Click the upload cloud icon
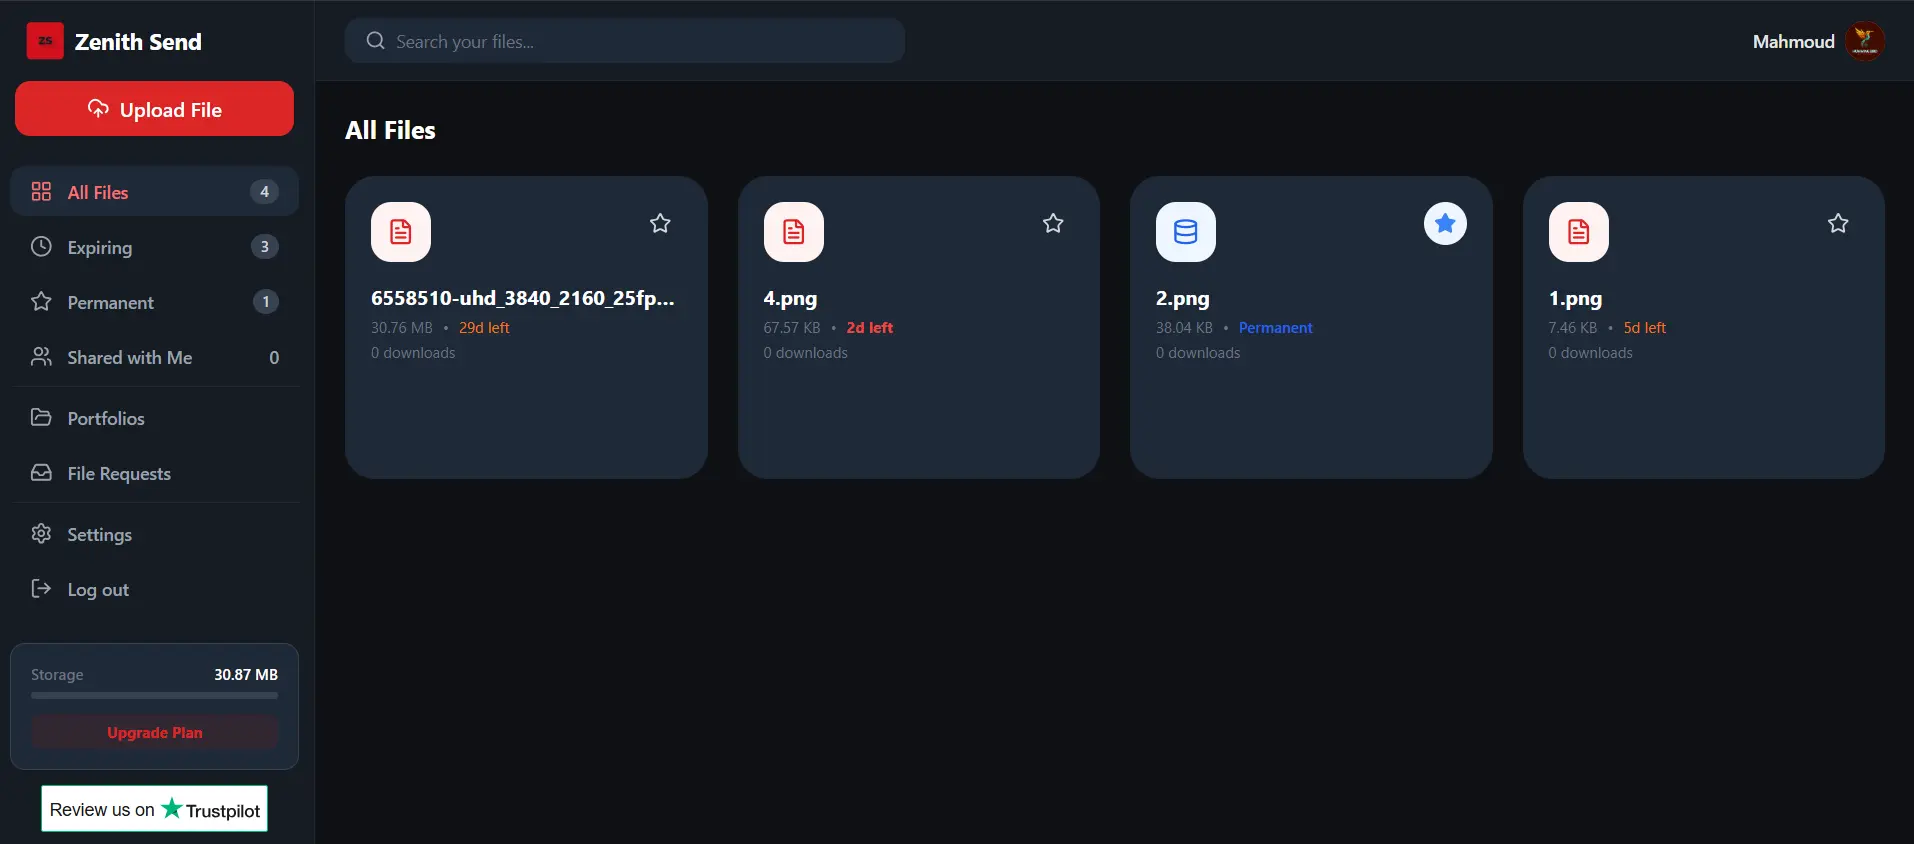1914x844 pixels. tap(98, 108)
